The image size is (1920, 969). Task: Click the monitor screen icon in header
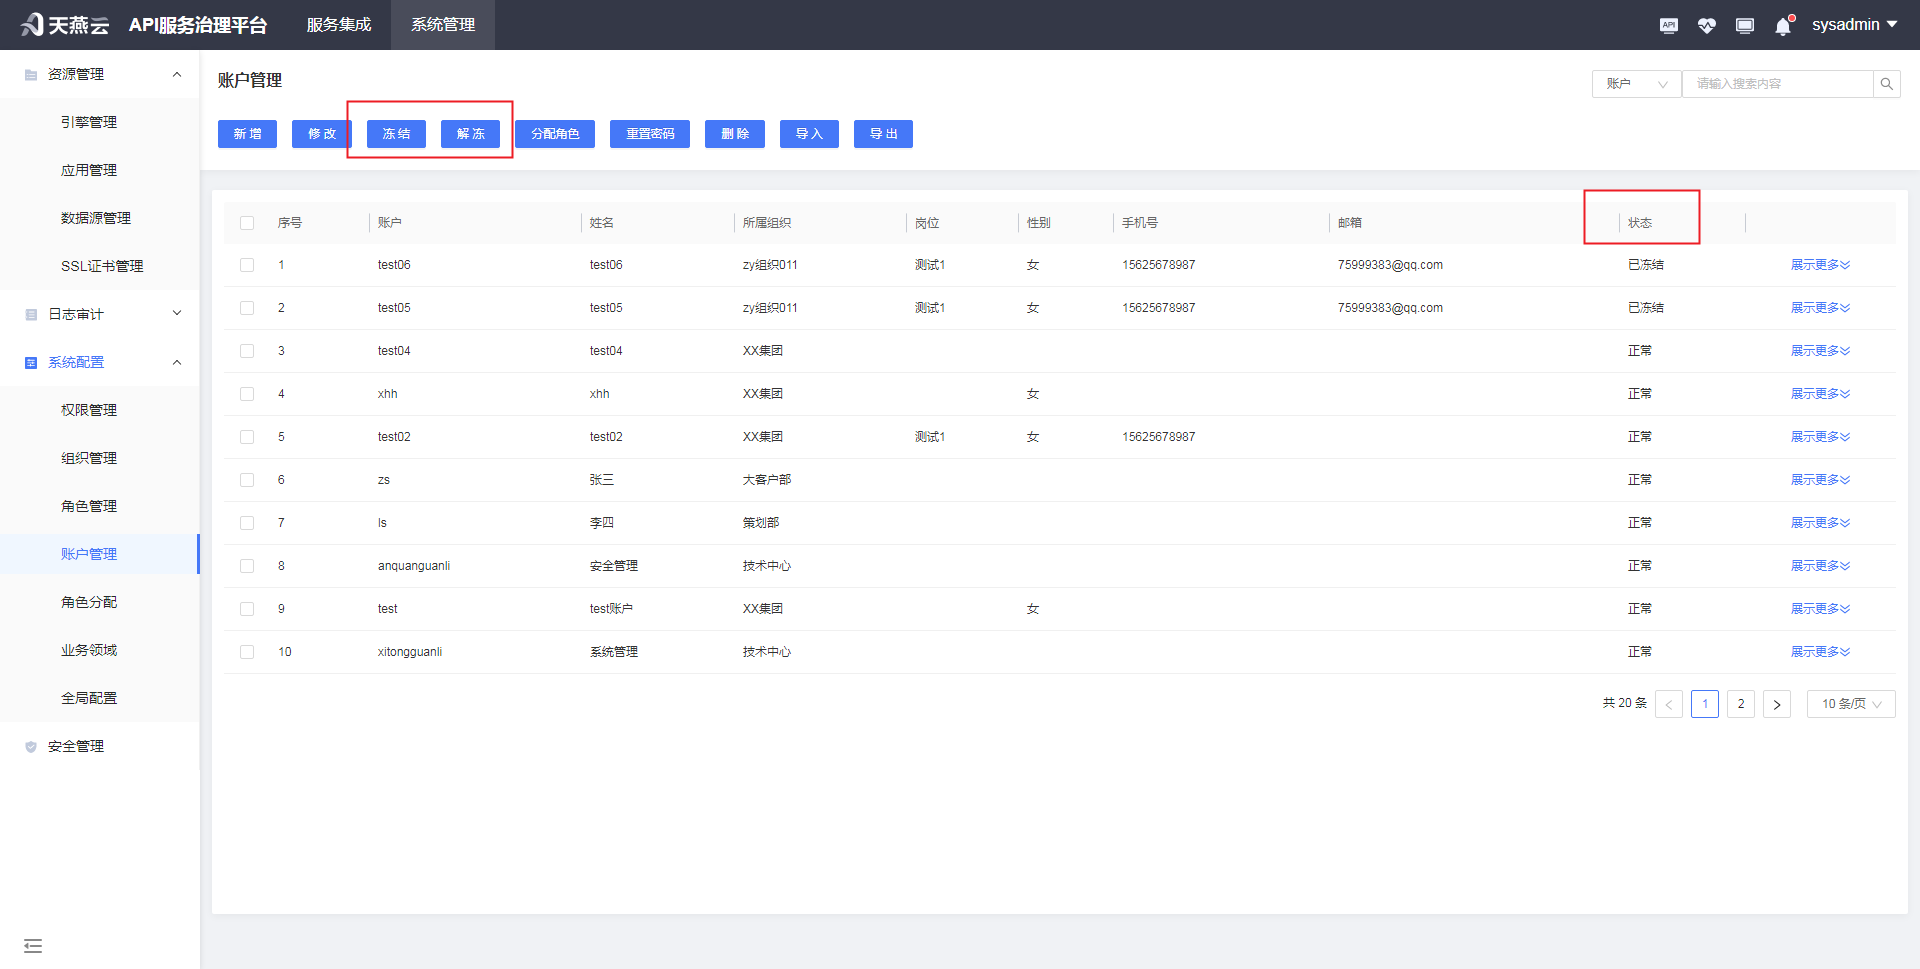[x=1744, y=25]
